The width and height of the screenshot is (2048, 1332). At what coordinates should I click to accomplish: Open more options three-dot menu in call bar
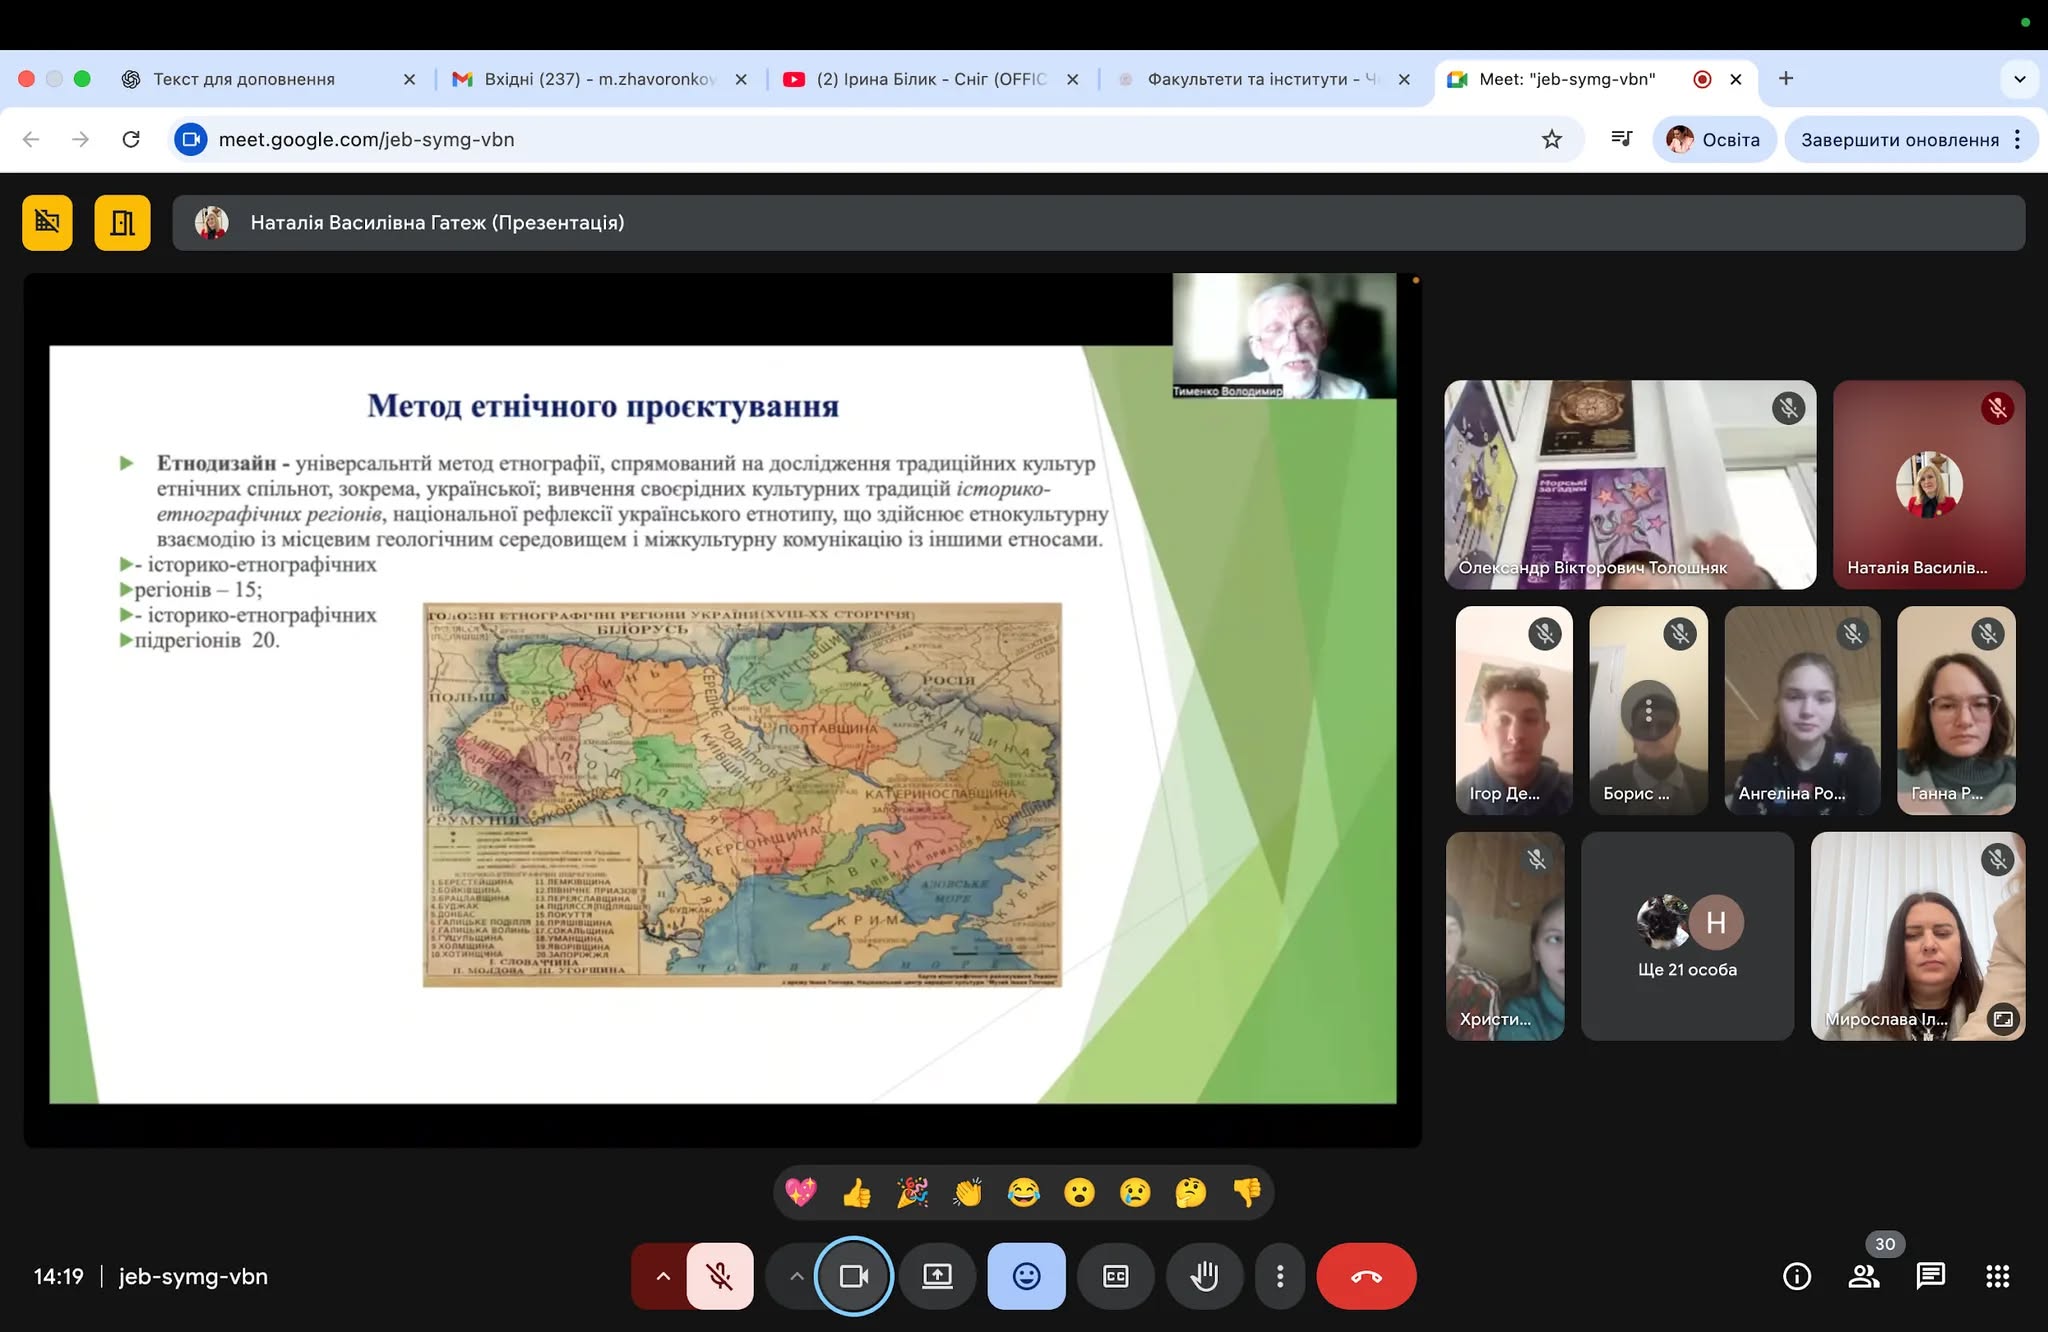pyautogui.click(x=1280, y=1276)
